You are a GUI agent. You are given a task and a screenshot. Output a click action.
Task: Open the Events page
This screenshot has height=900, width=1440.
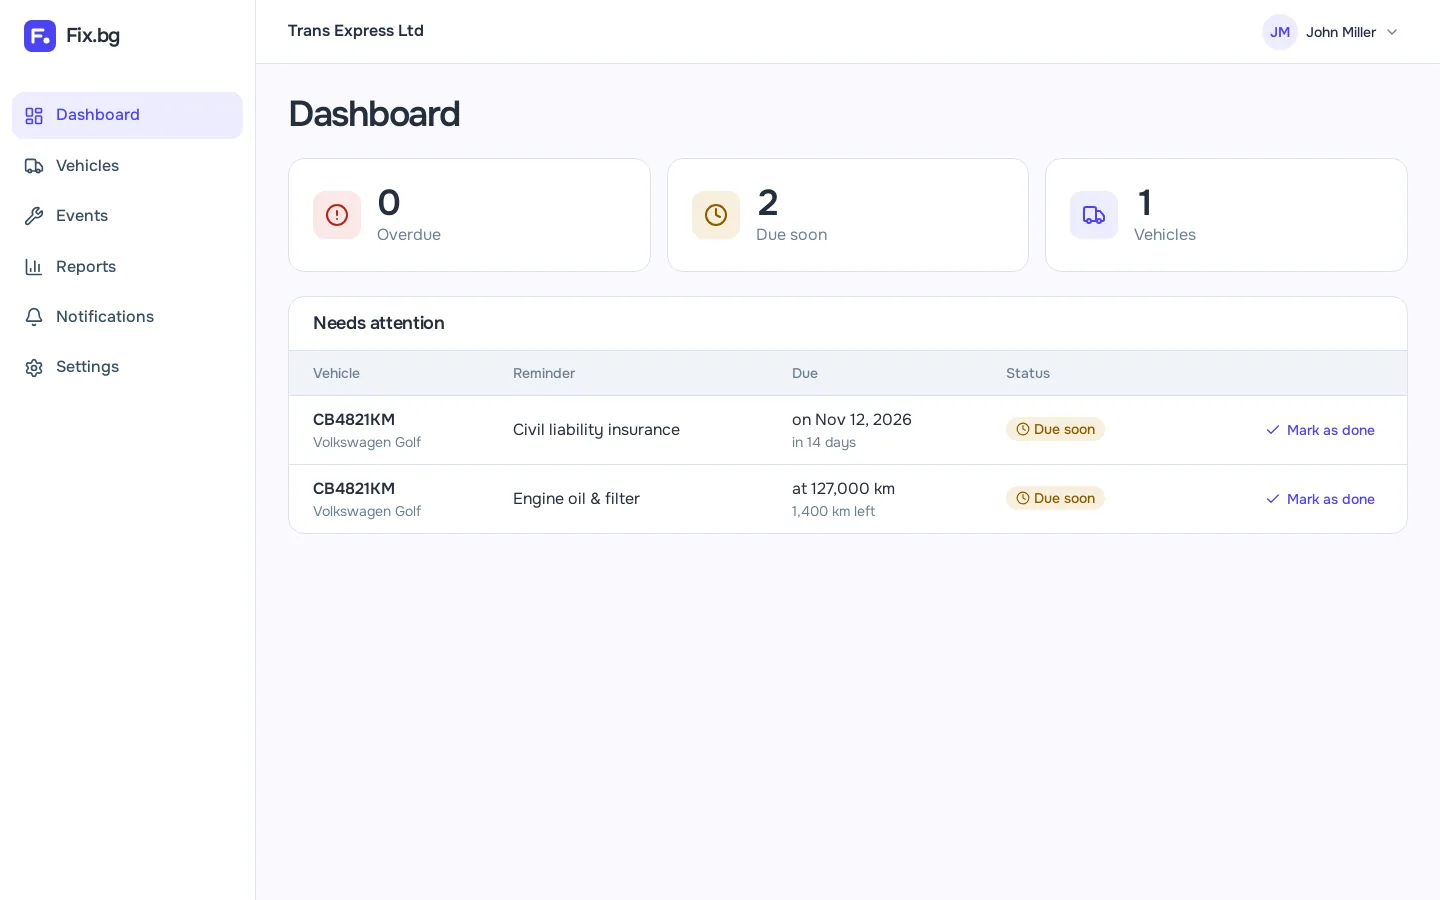pyautogui.click(x=127, y=216)
